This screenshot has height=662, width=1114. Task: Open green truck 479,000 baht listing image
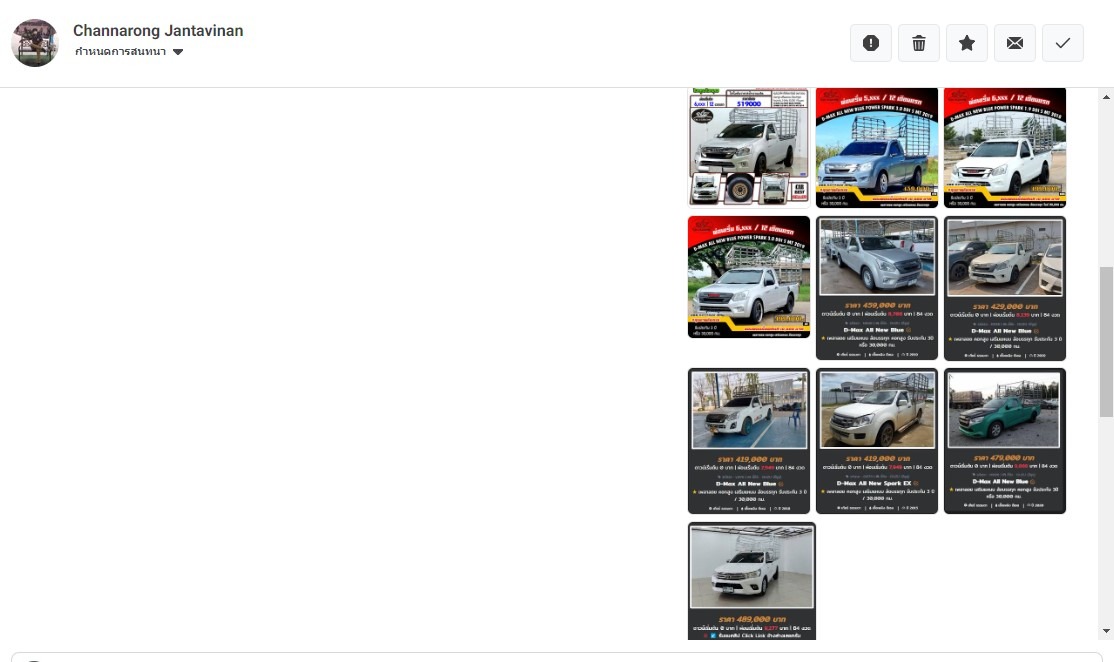(1005, 440)
